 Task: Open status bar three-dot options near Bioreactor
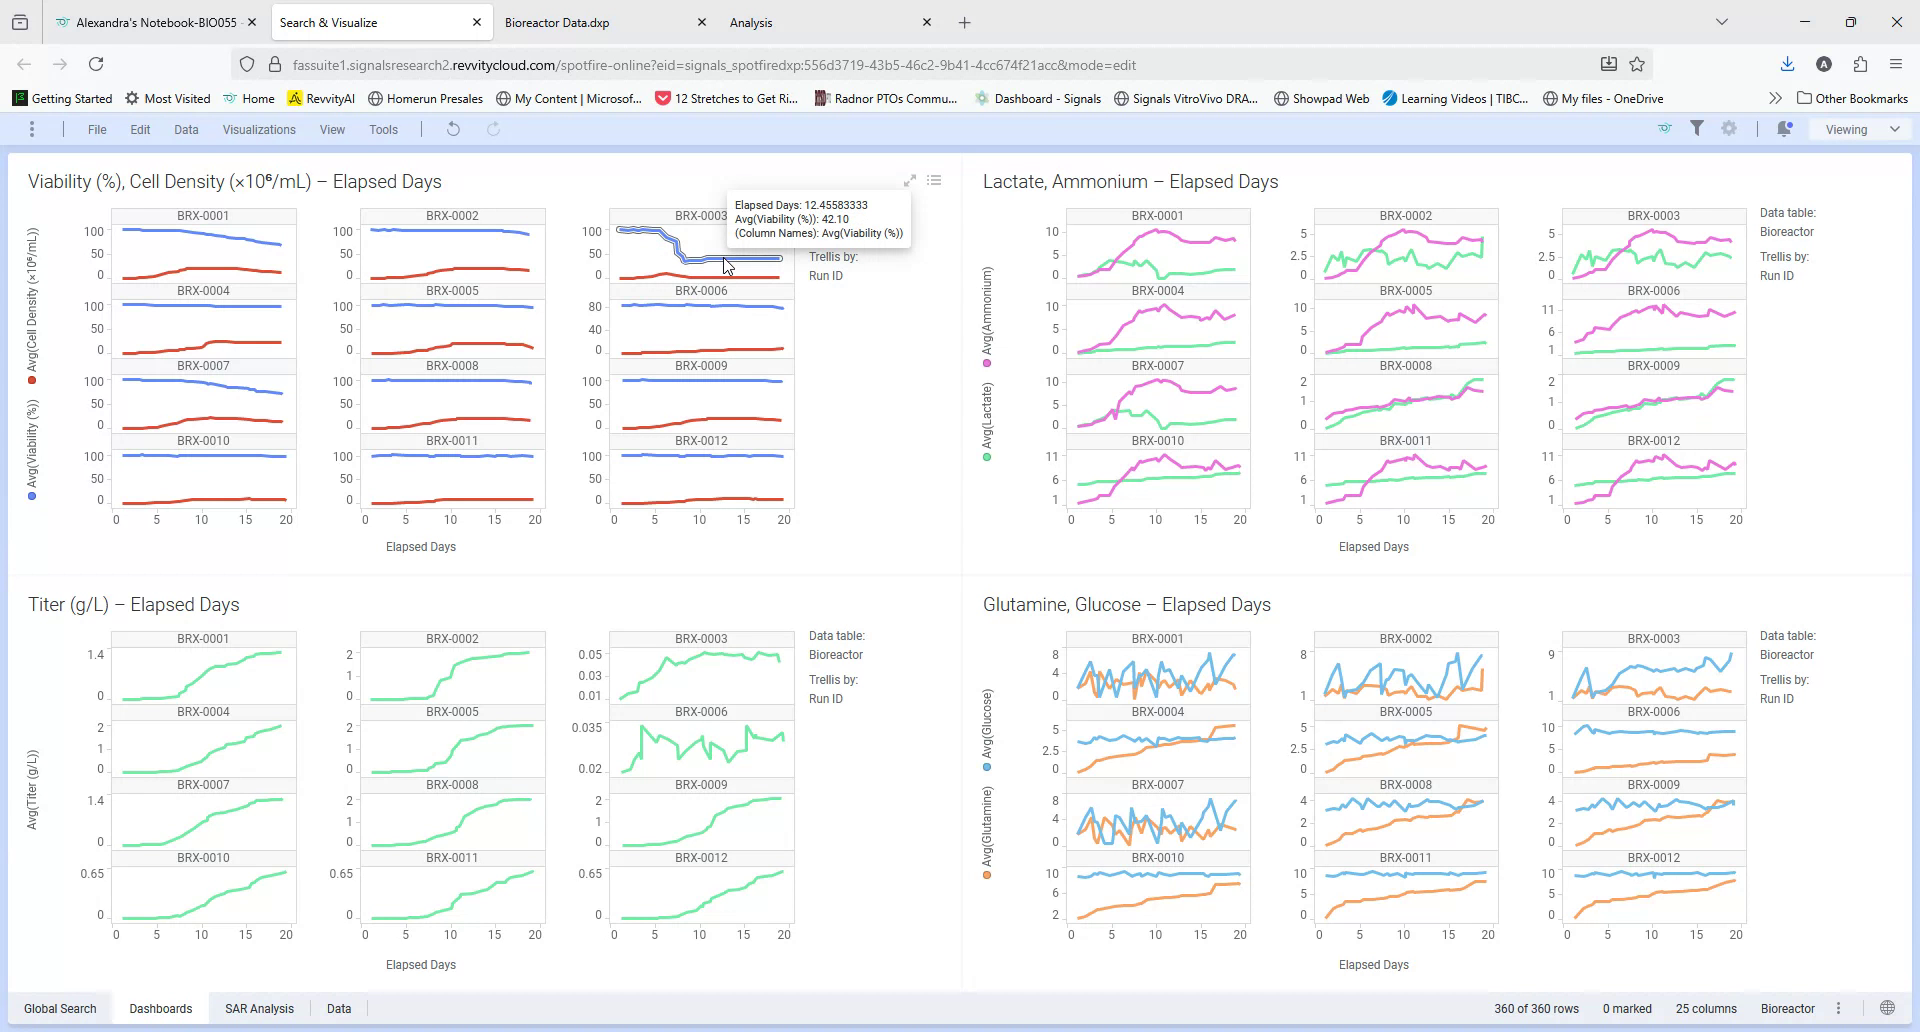(x=1838, y=1008)
